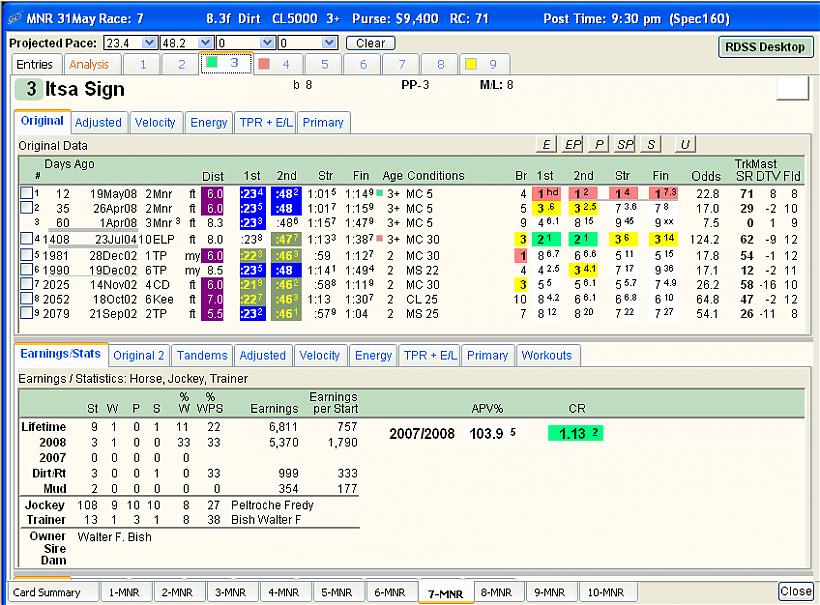Open the 23.4 projected pace dropdown

point(150,43)
